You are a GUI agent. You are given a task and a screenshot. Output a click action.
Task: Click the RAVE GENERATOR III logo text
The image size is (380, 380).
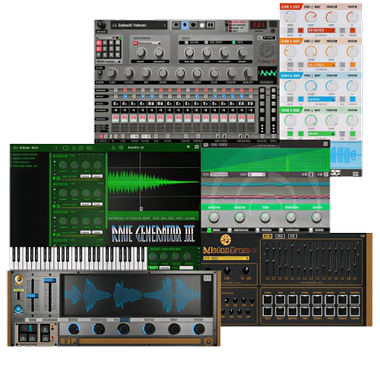coord(153,233)
